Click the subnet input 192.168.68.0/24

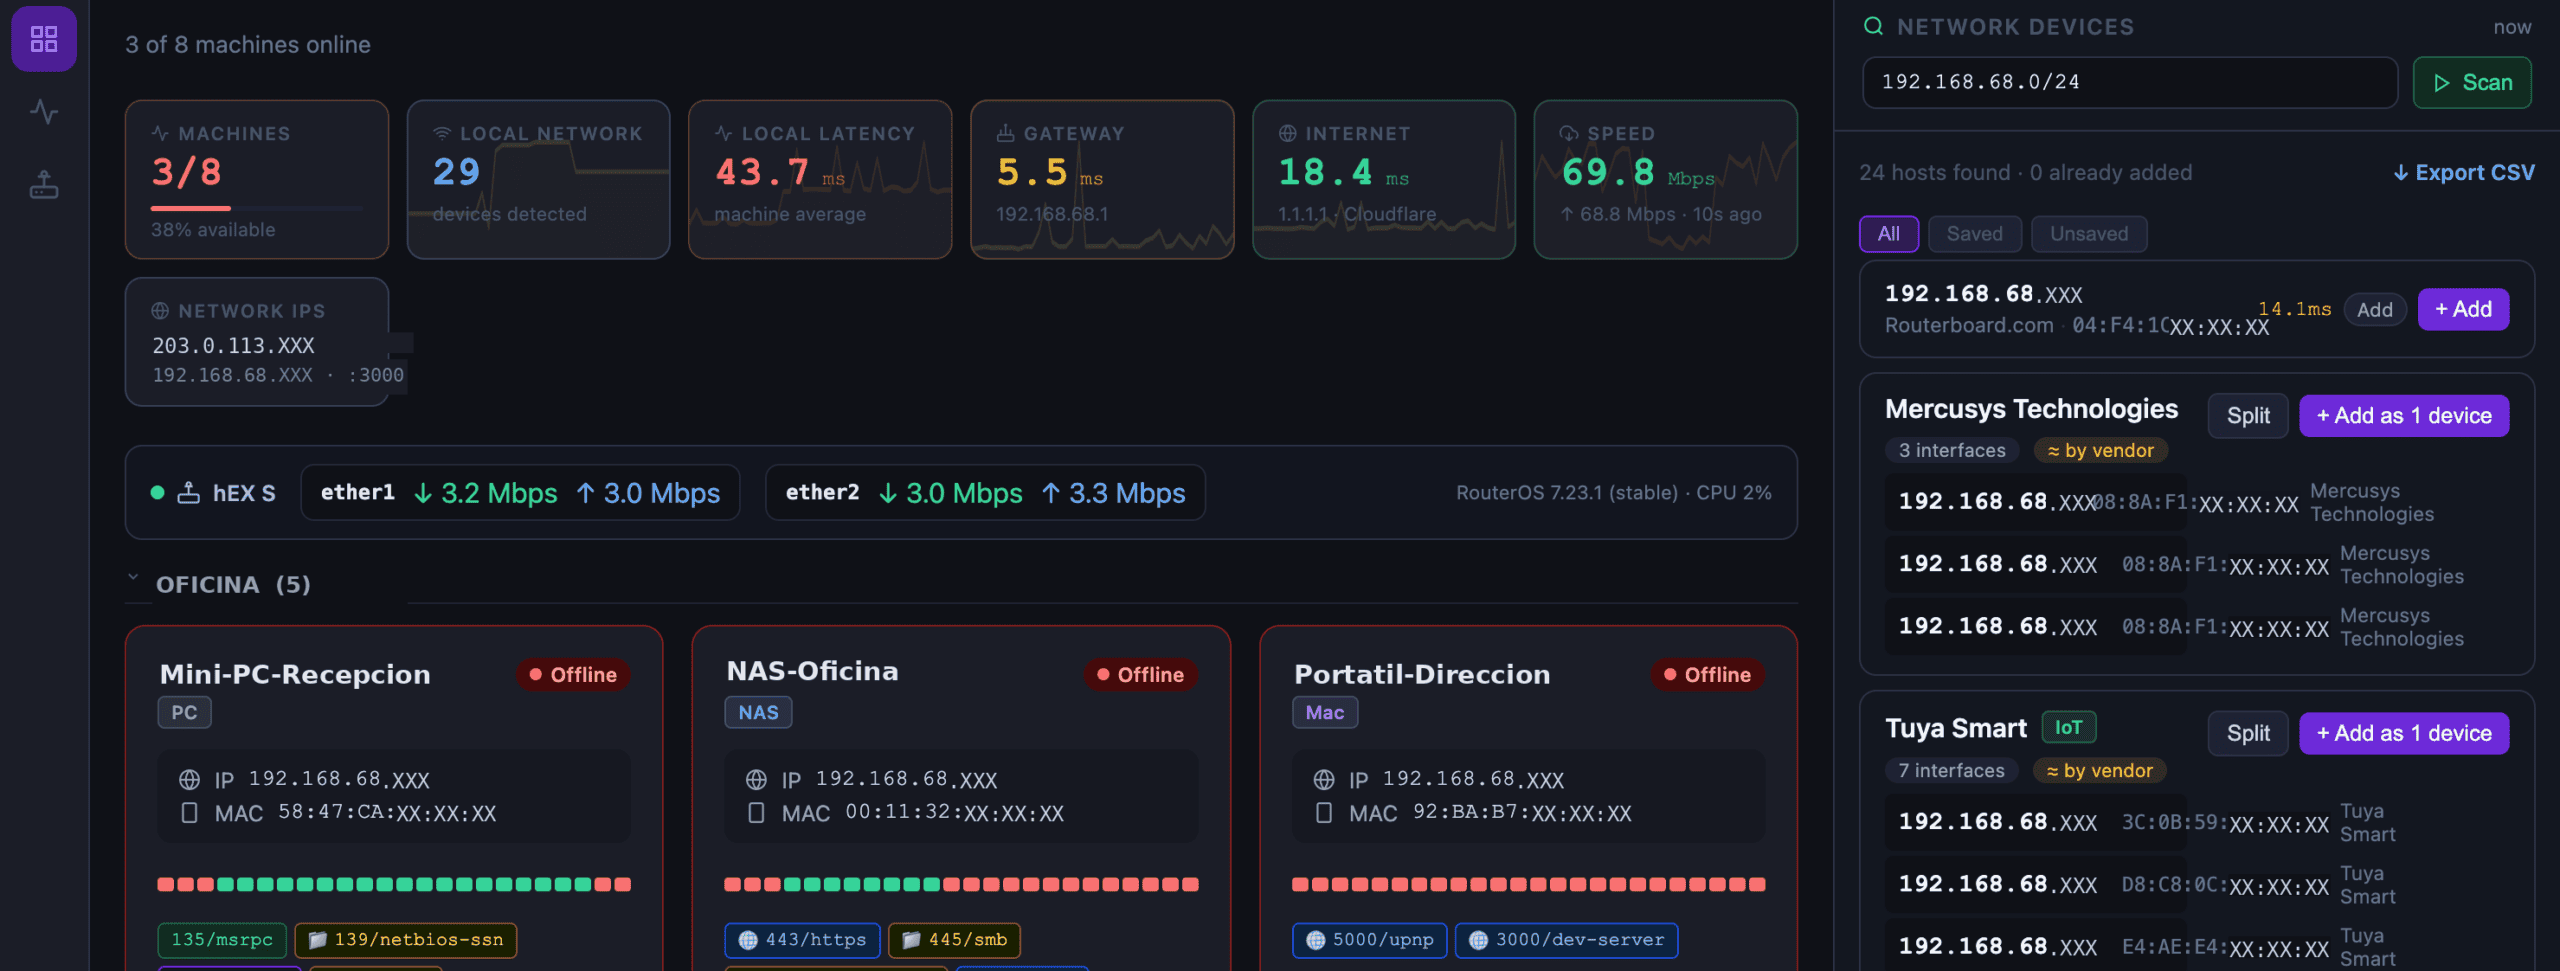tap(2130, 83)
